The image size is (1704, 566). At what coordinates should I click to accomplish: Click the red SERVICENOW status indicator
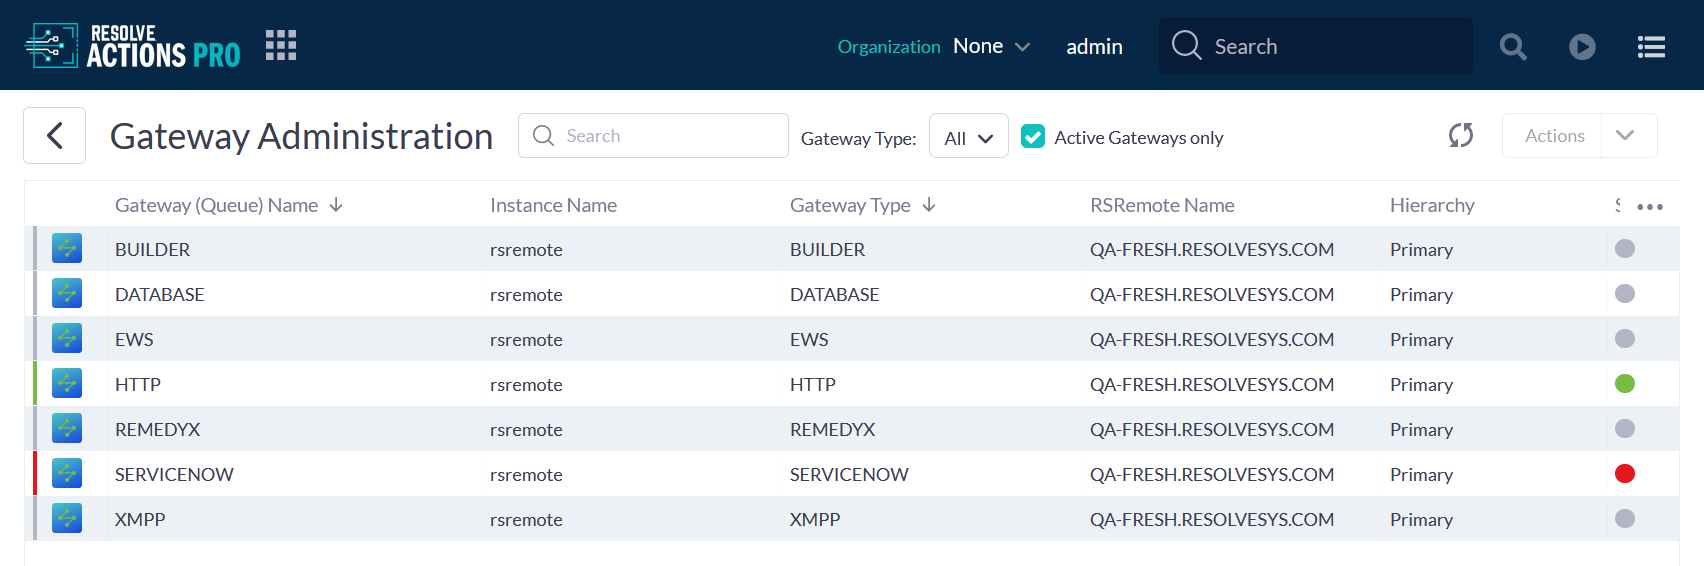click(x=1624, y=473)
